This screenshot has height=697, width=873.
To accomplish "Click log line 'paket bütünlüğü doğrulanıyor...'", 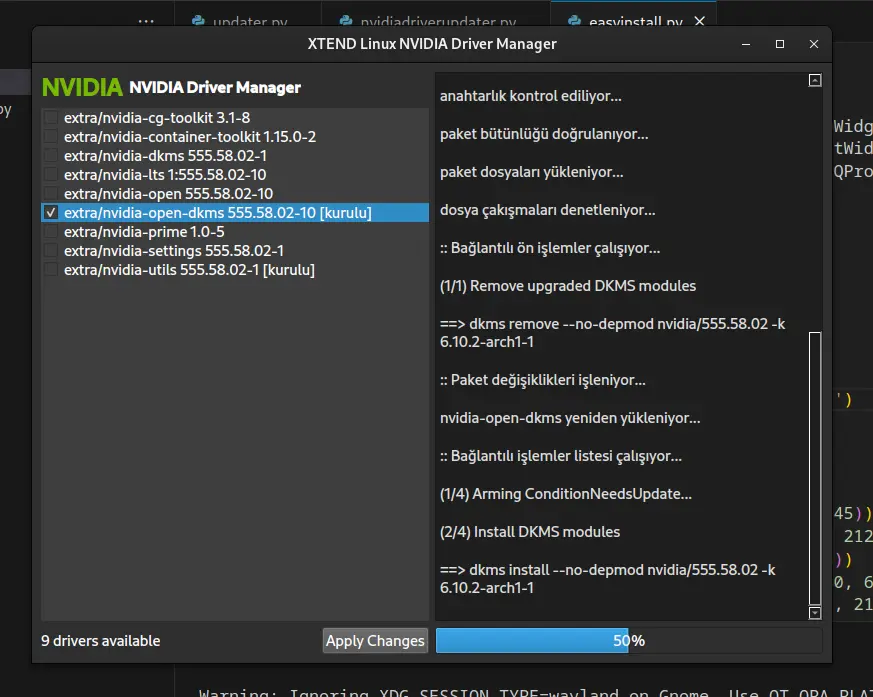I will click(x=544, y=134).
